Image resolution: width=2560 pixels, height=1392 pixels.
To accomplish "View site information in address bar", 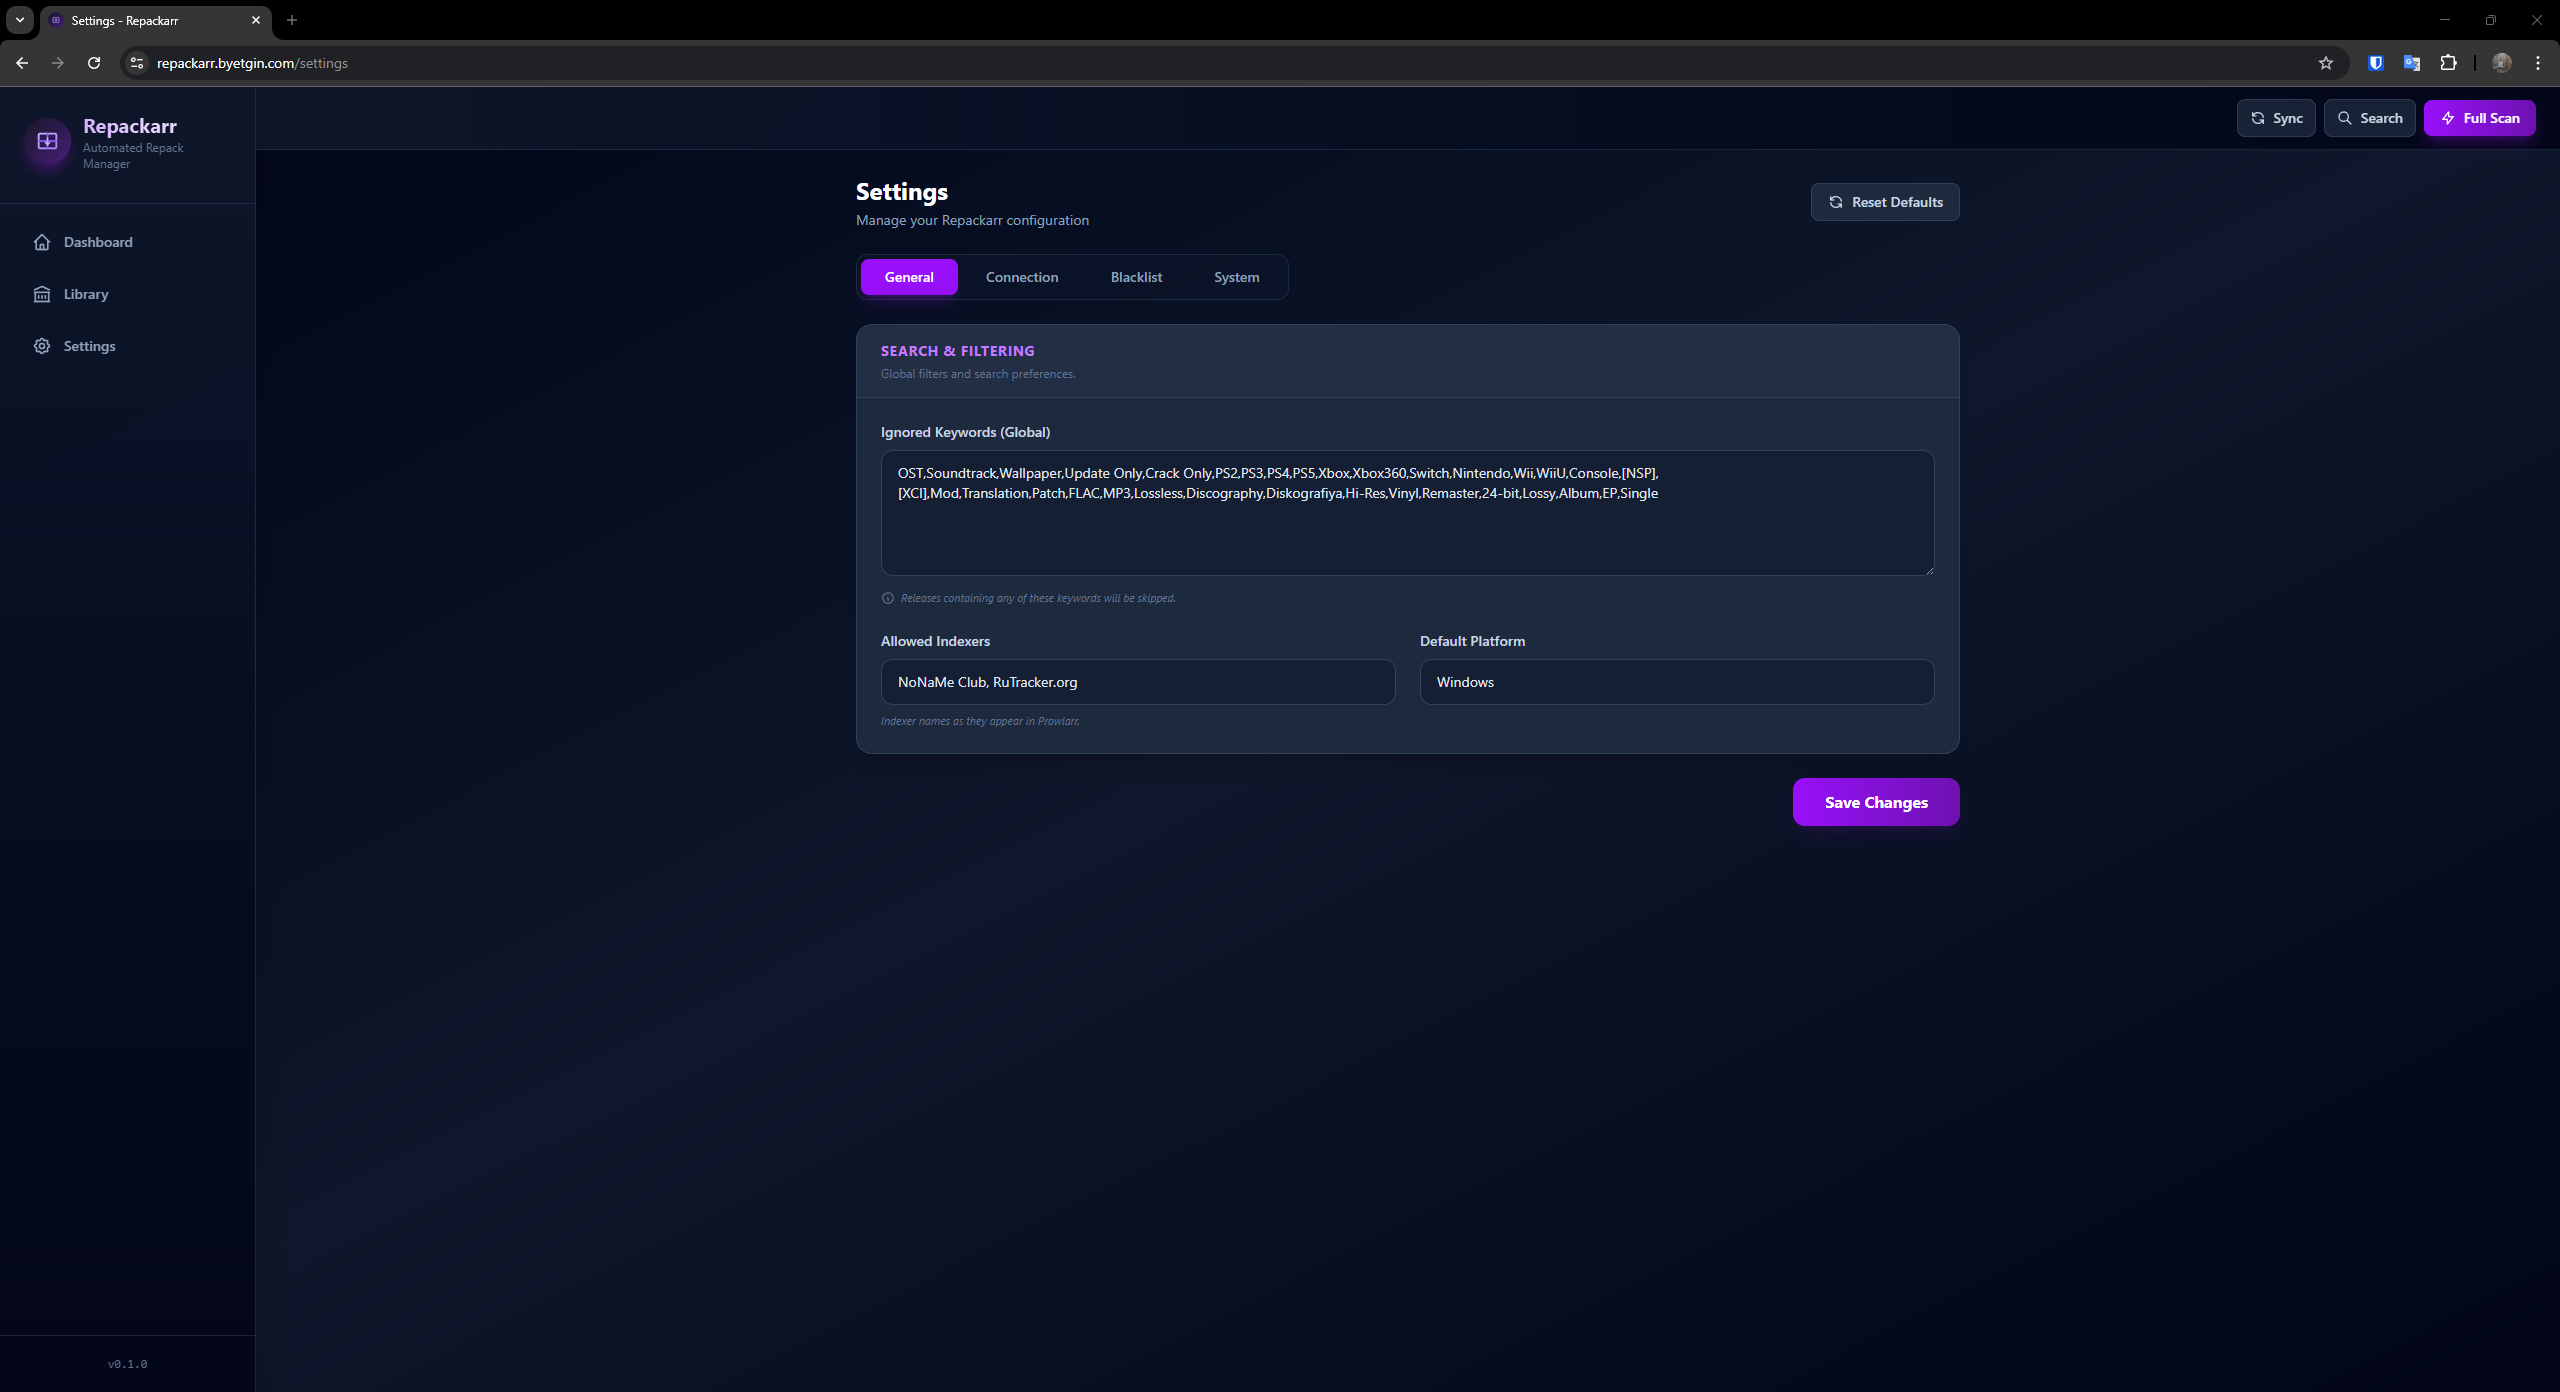I will 137,63.
